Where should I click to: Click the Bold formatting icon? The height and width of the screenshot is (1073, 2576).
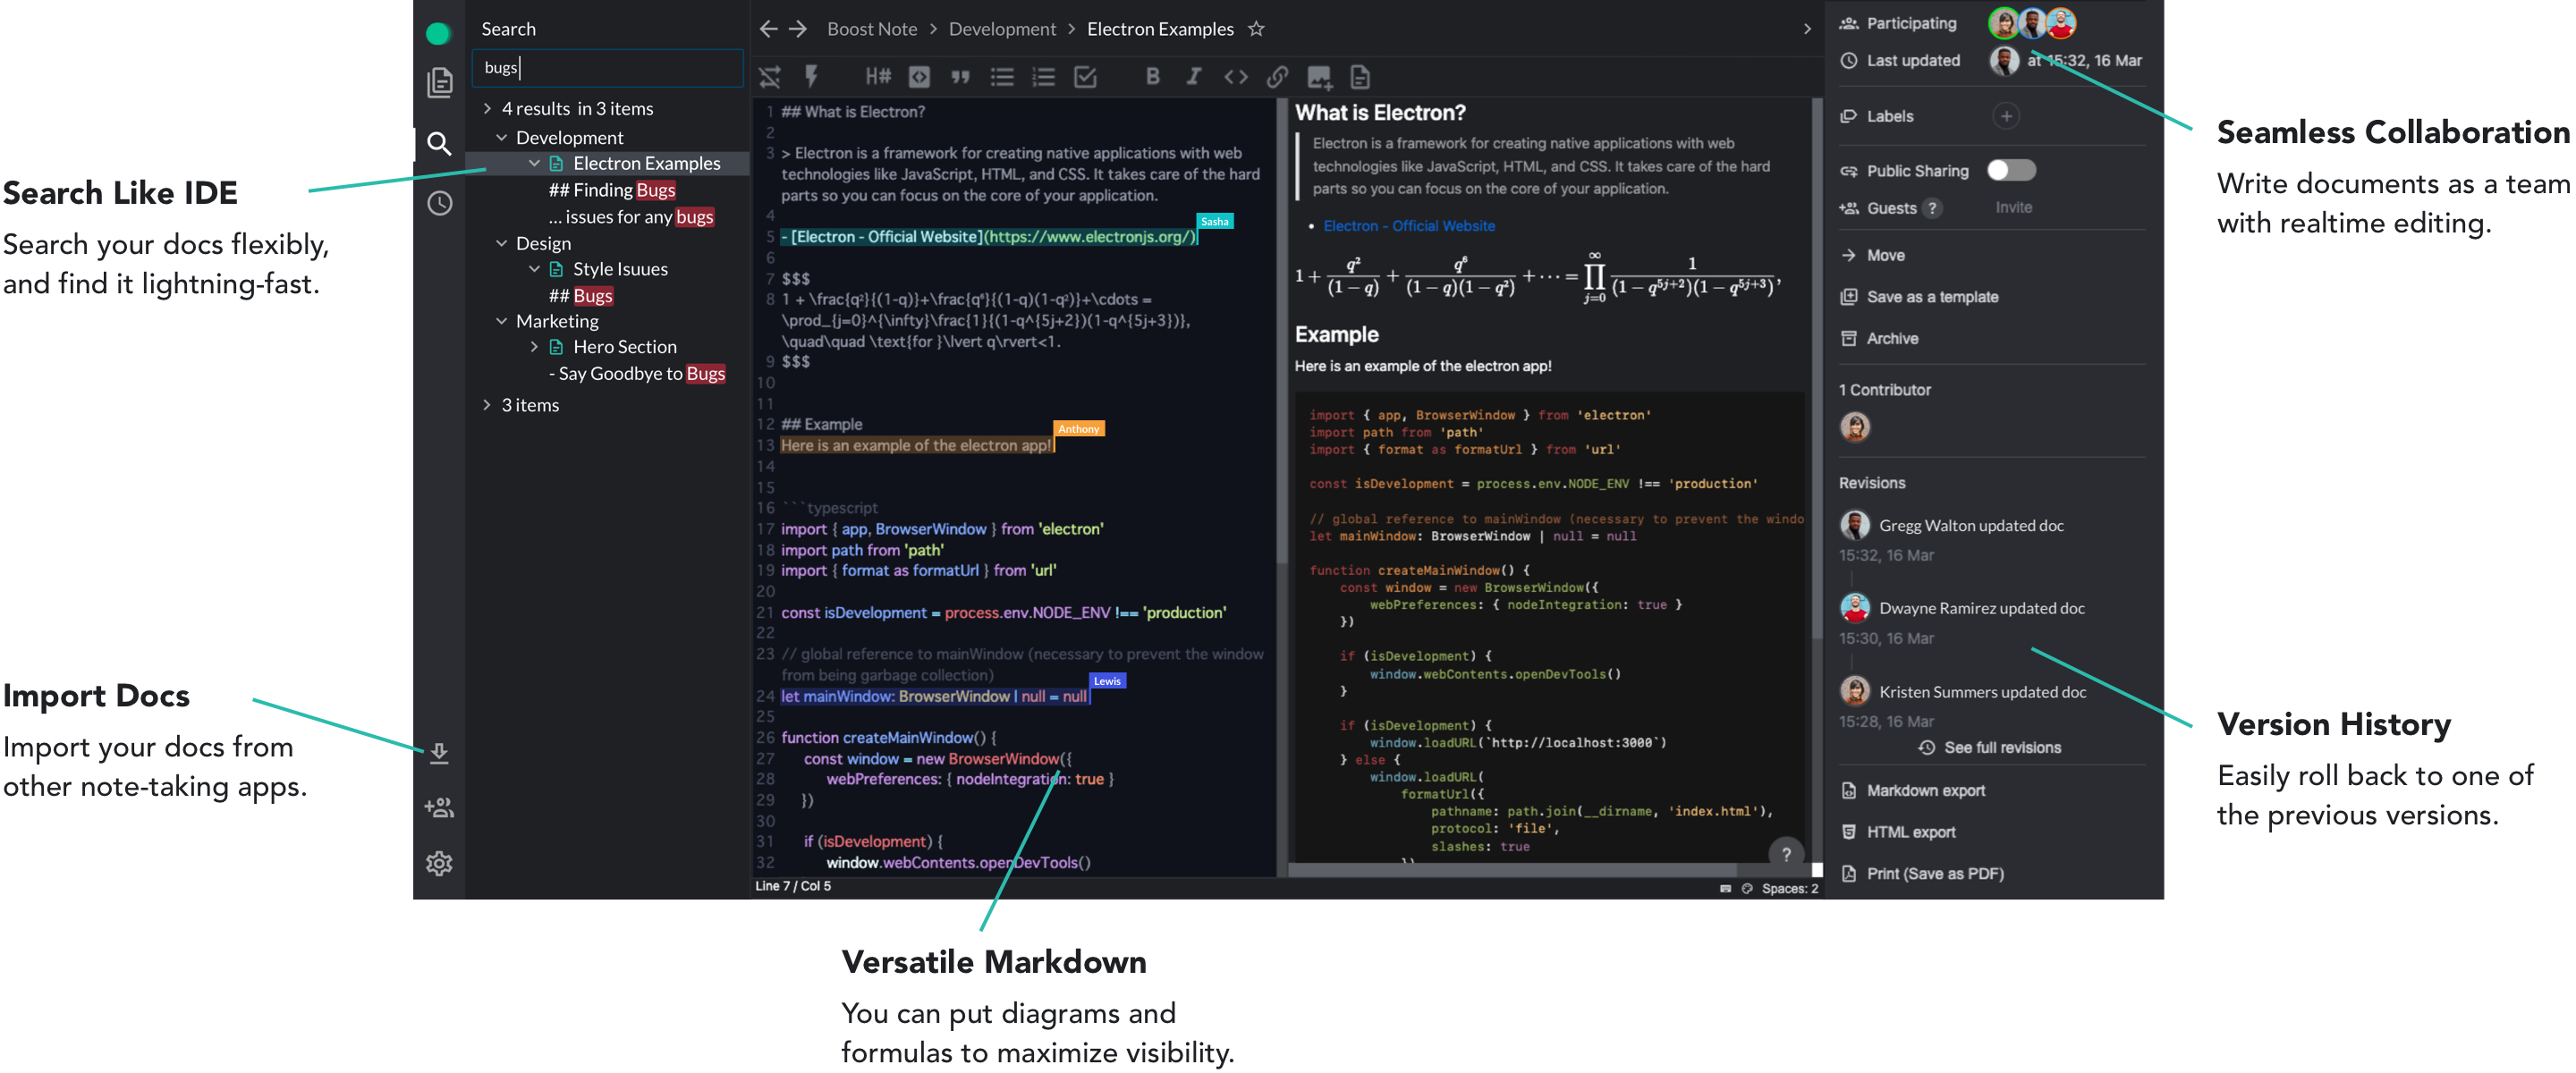[1152, 76]
